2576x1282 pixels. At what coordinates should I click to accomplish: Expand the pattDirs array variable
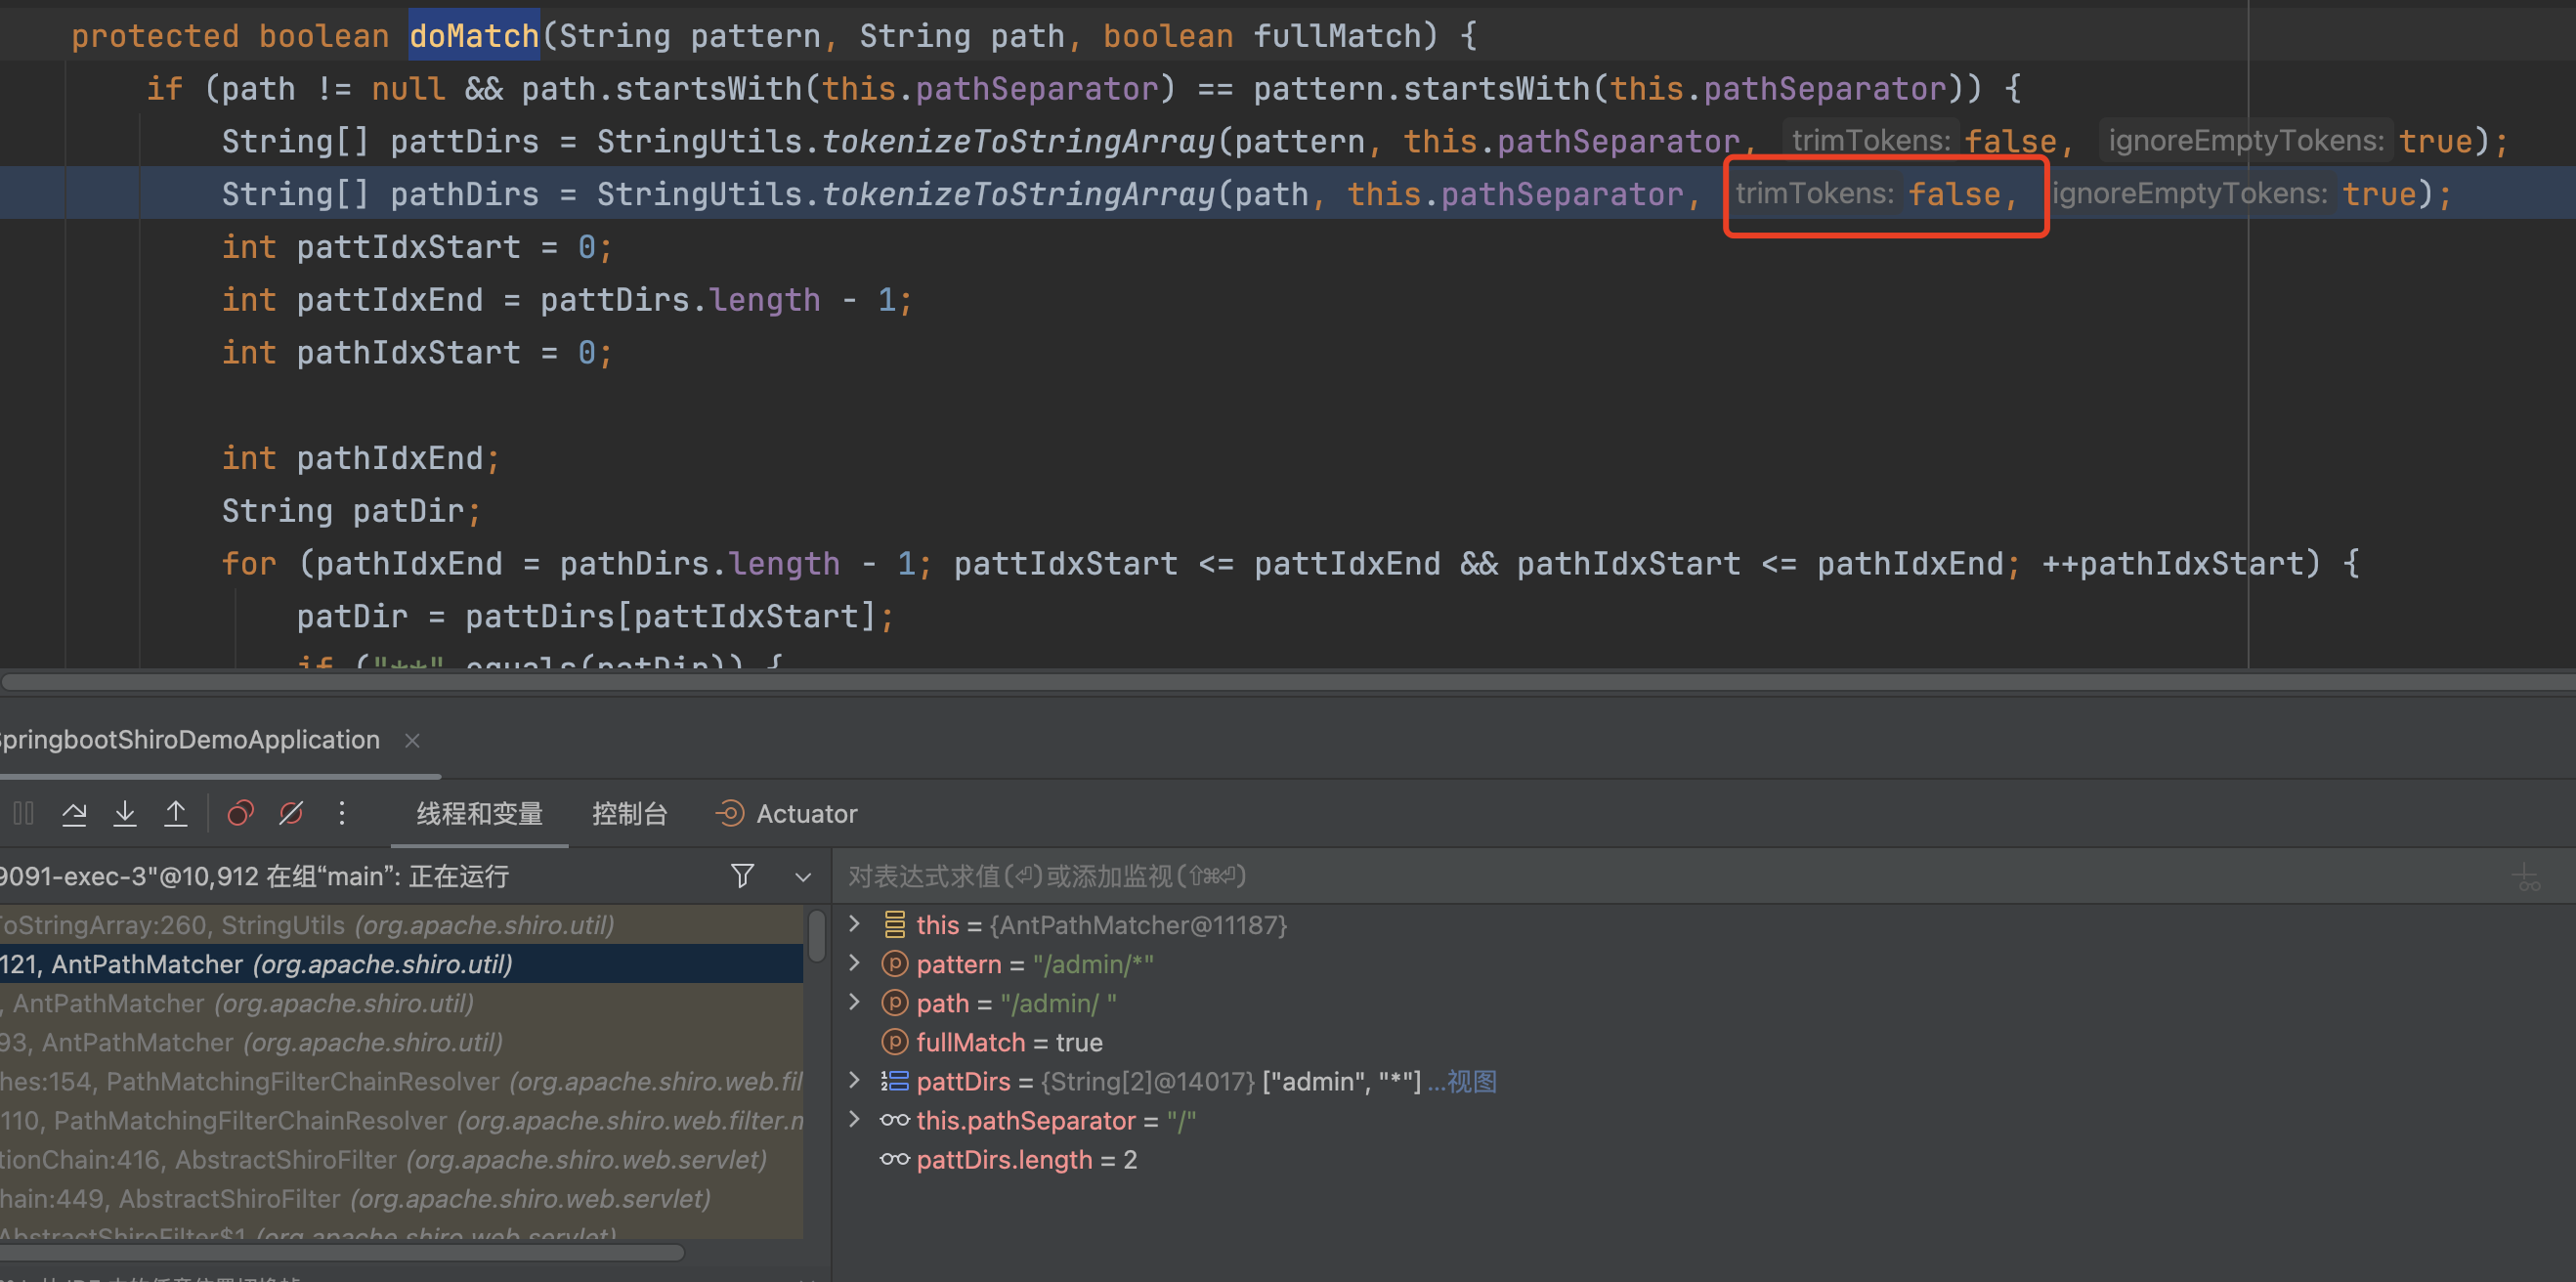pyautogui.click(x=854, y=1080)
